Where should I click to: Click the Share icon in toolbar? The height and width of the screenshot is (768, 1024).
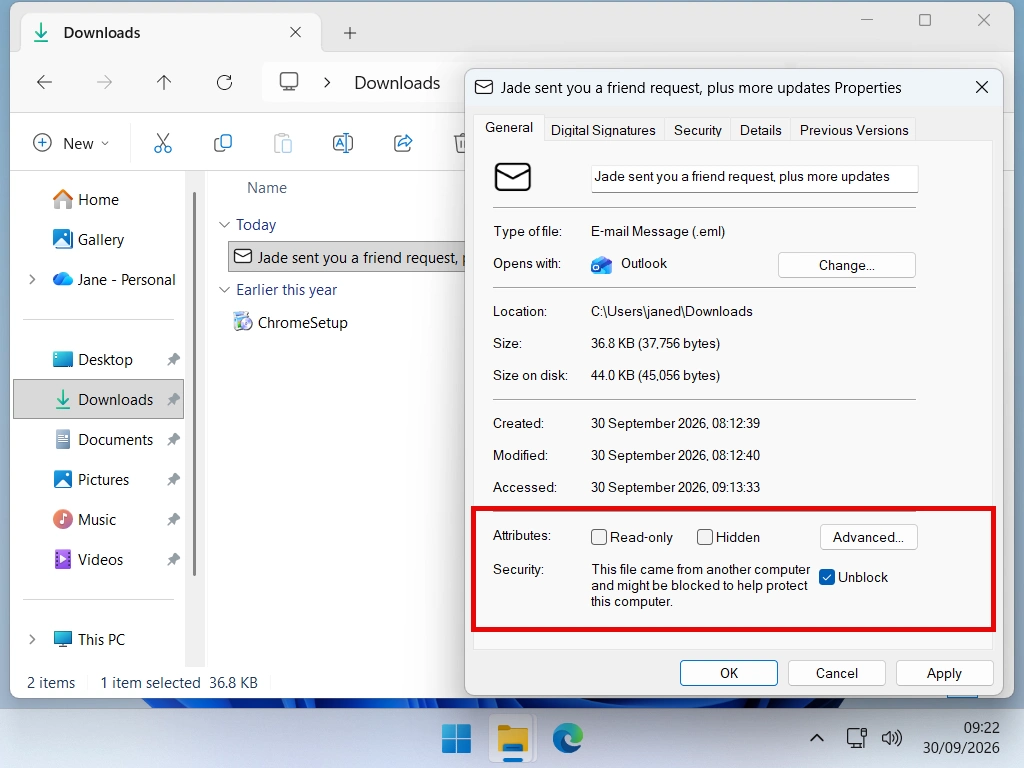click(x=403, y=143)
